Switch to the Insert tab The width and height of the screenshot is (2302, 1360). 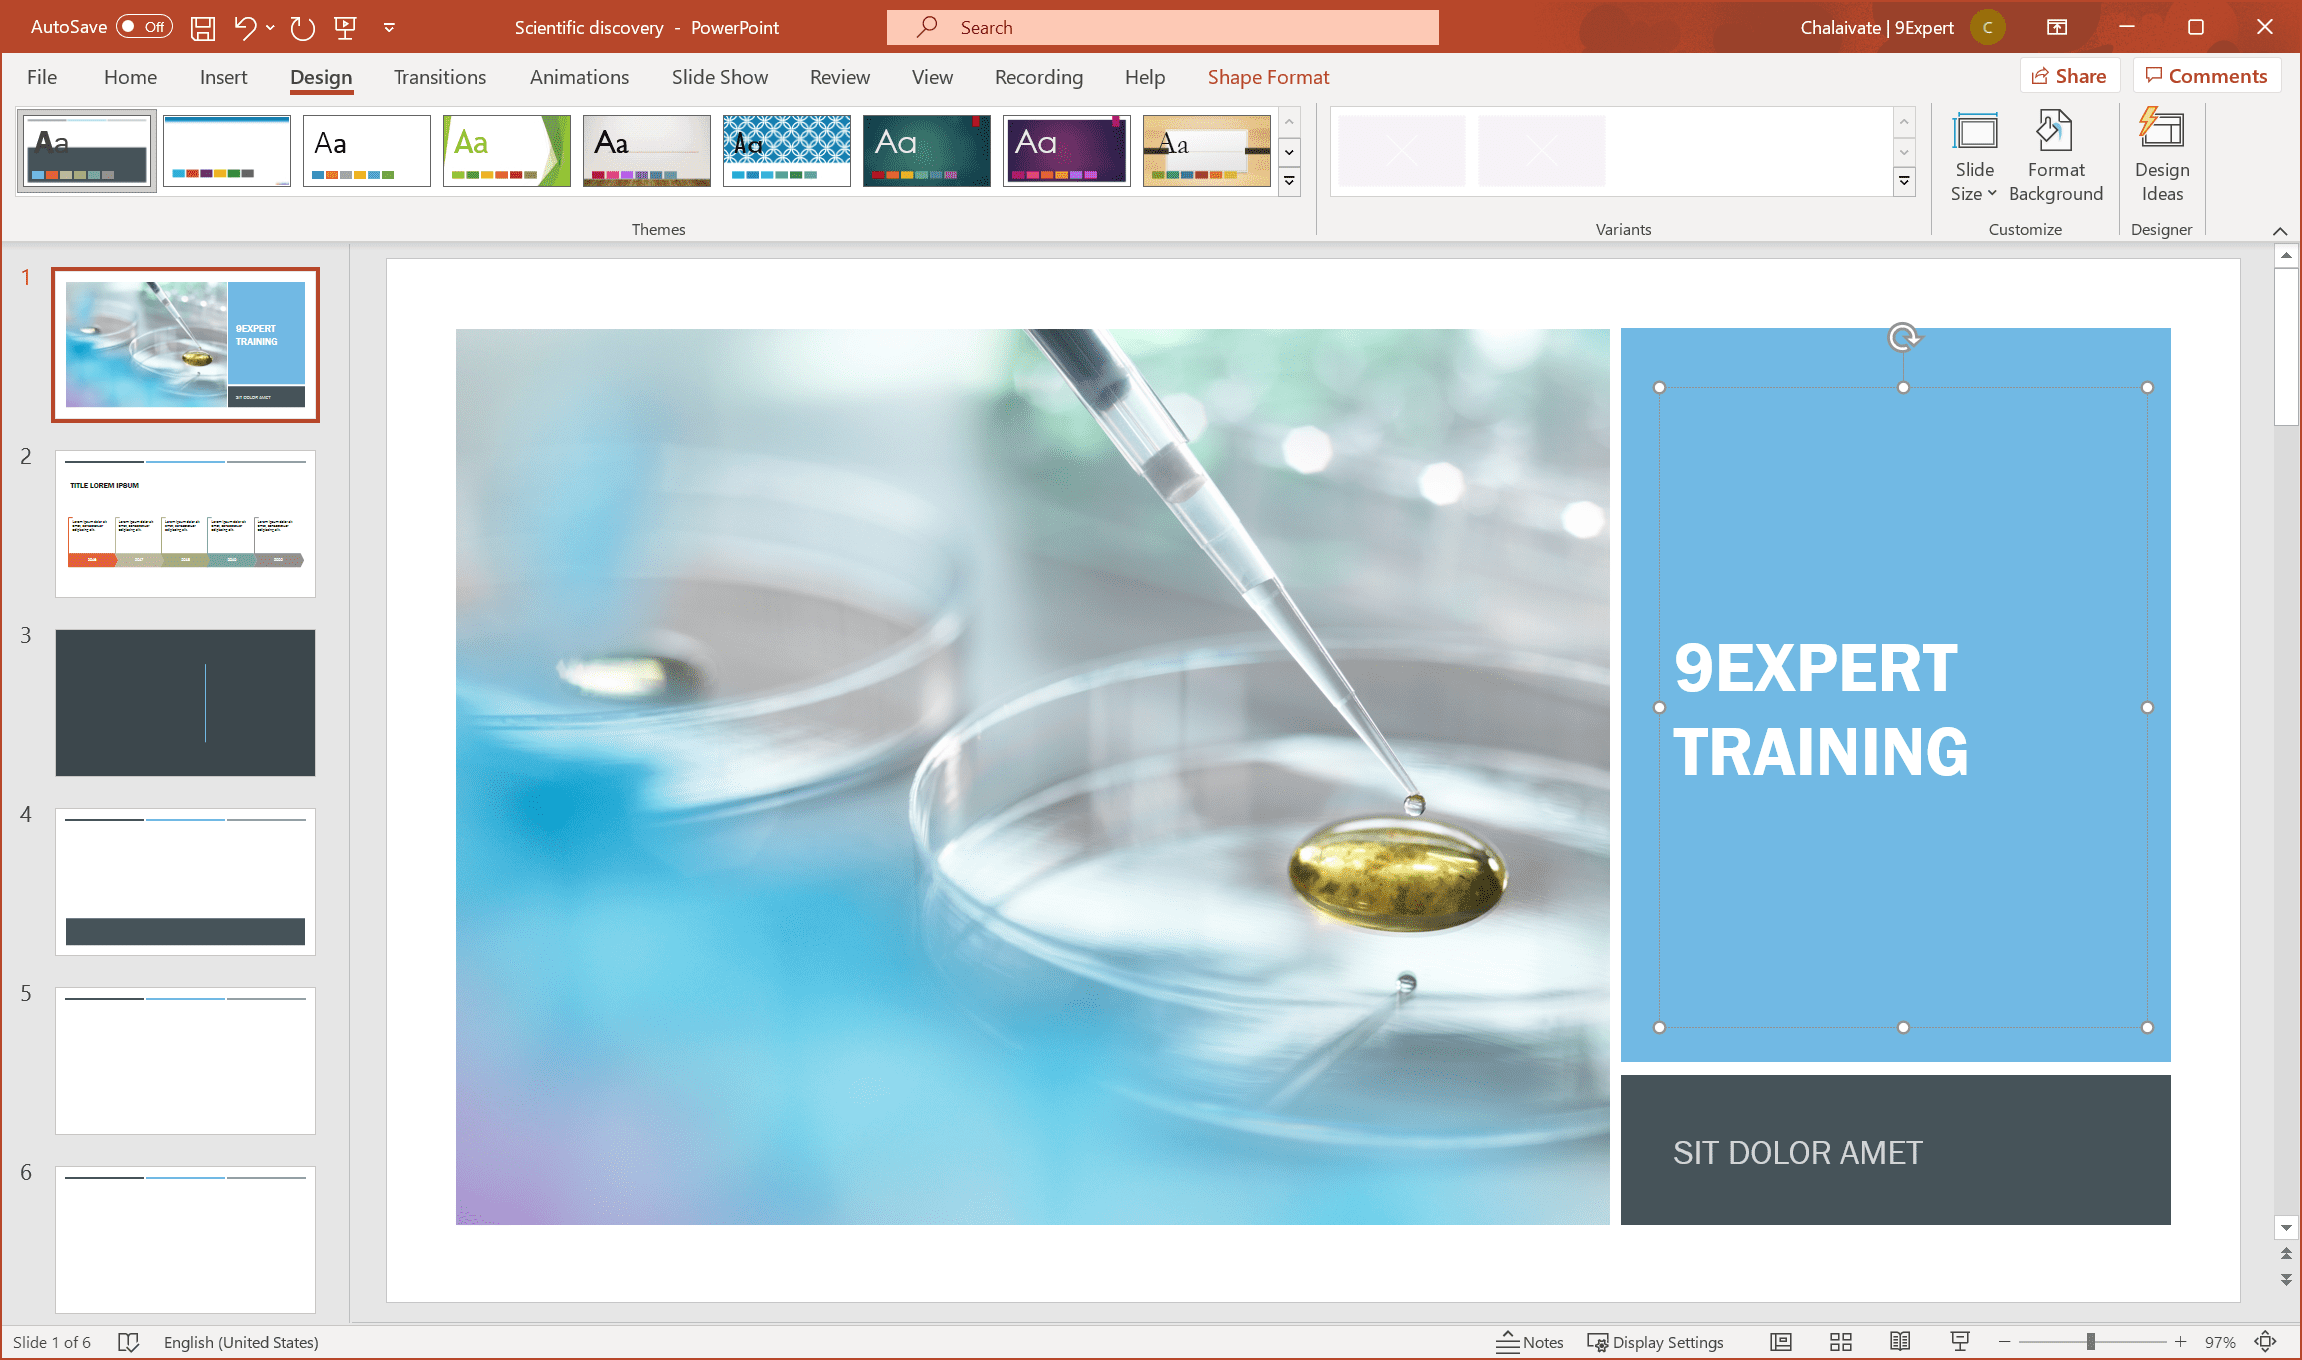tap(223, 77)
